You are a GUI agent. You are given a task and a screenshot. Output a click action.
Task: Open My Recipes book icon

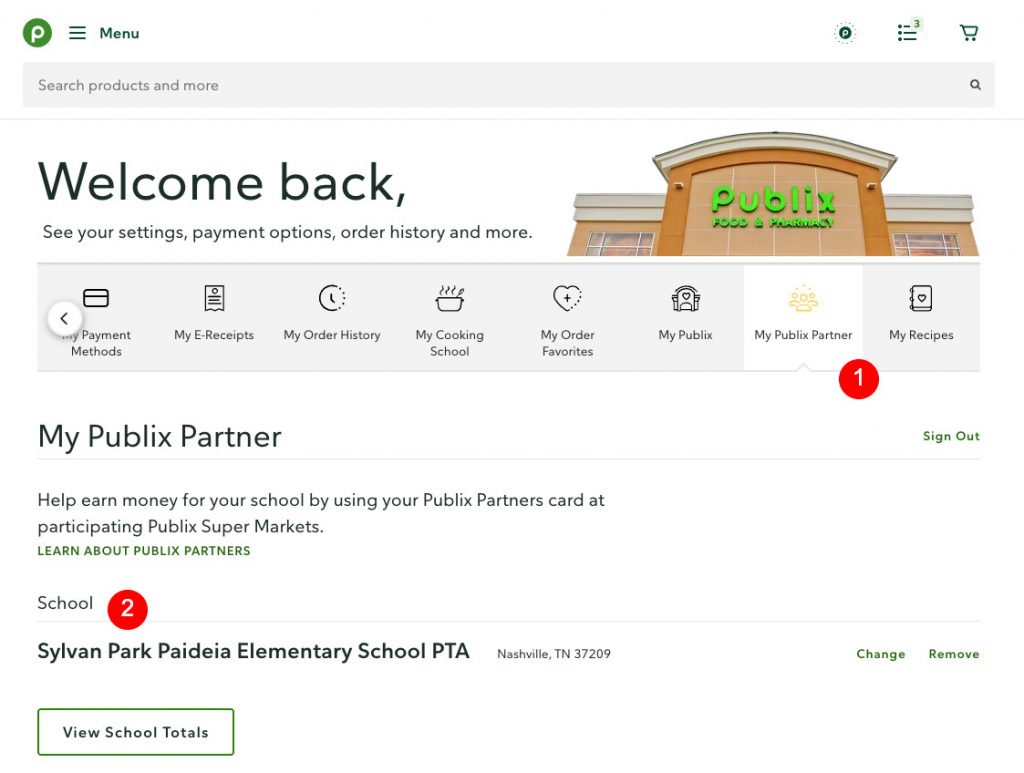click(x=921, y=298)
